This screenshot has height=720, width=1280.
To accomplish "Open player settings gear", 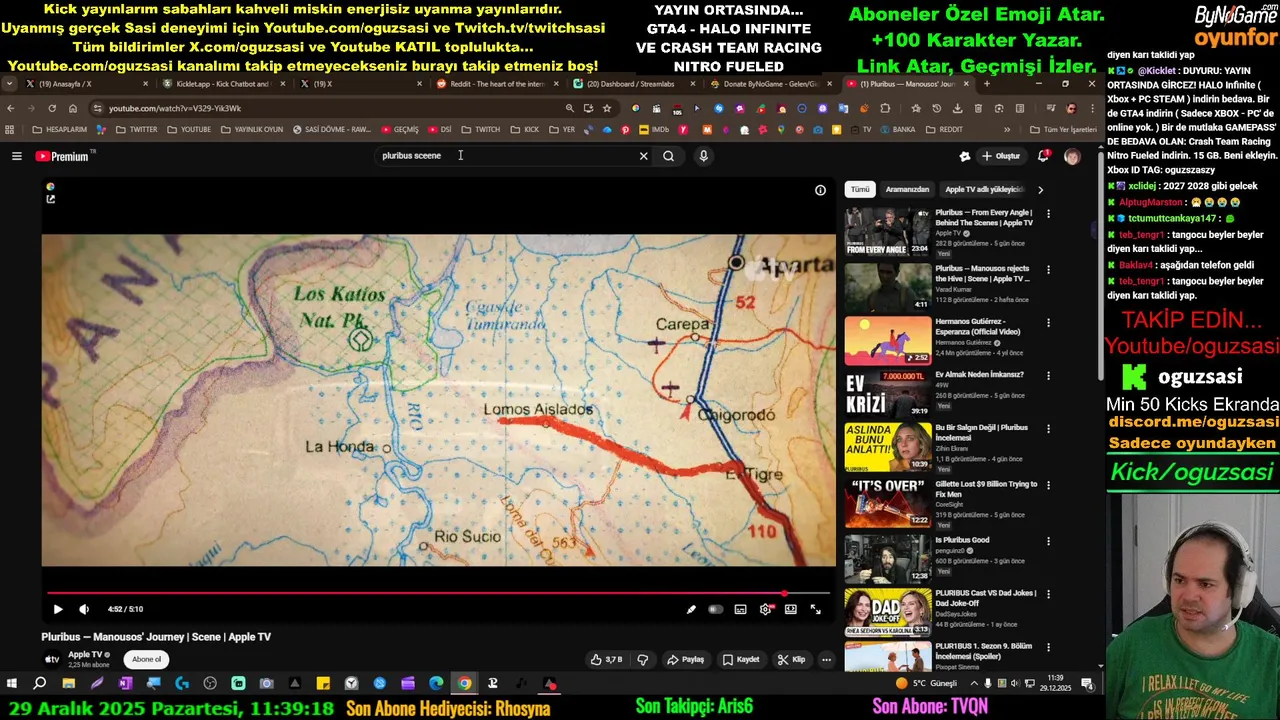I will 766,609.
